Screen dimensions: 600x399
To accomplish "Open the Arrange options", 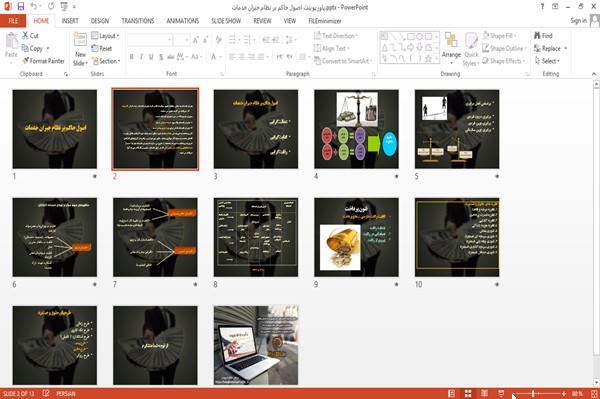I will click(x=451, y=47).
